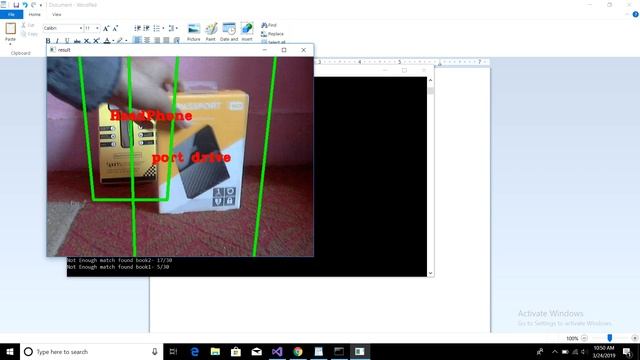
Task: Open Microsoft Store from taskbar
Action: [x=236, y=351]
